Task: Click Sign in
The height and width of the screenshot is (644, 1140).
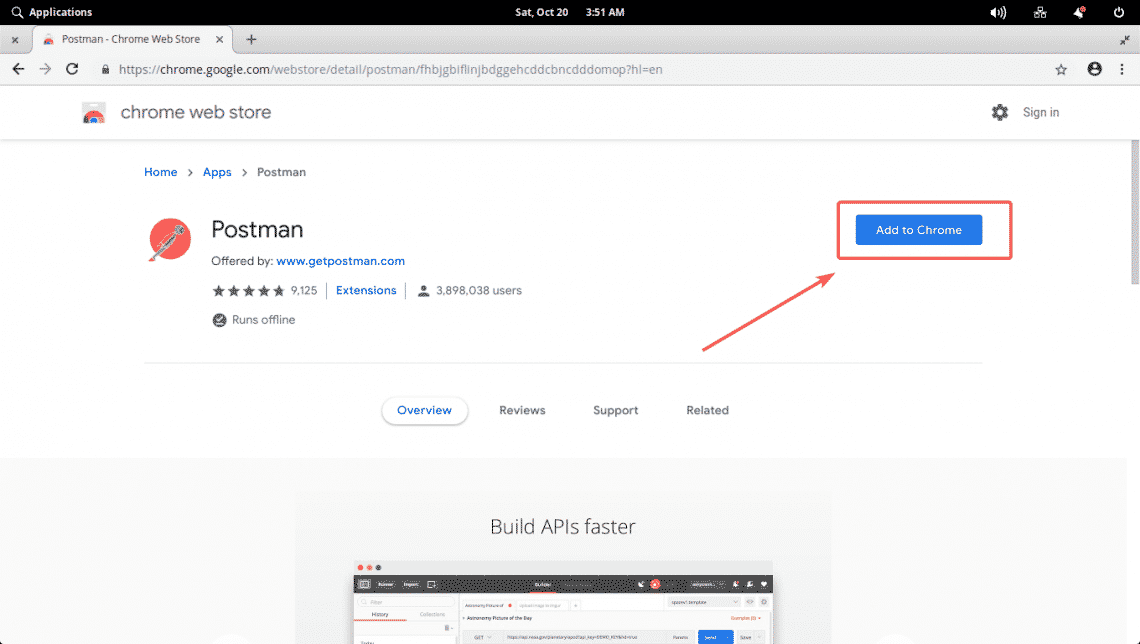Action: (x=1040, y=112)
